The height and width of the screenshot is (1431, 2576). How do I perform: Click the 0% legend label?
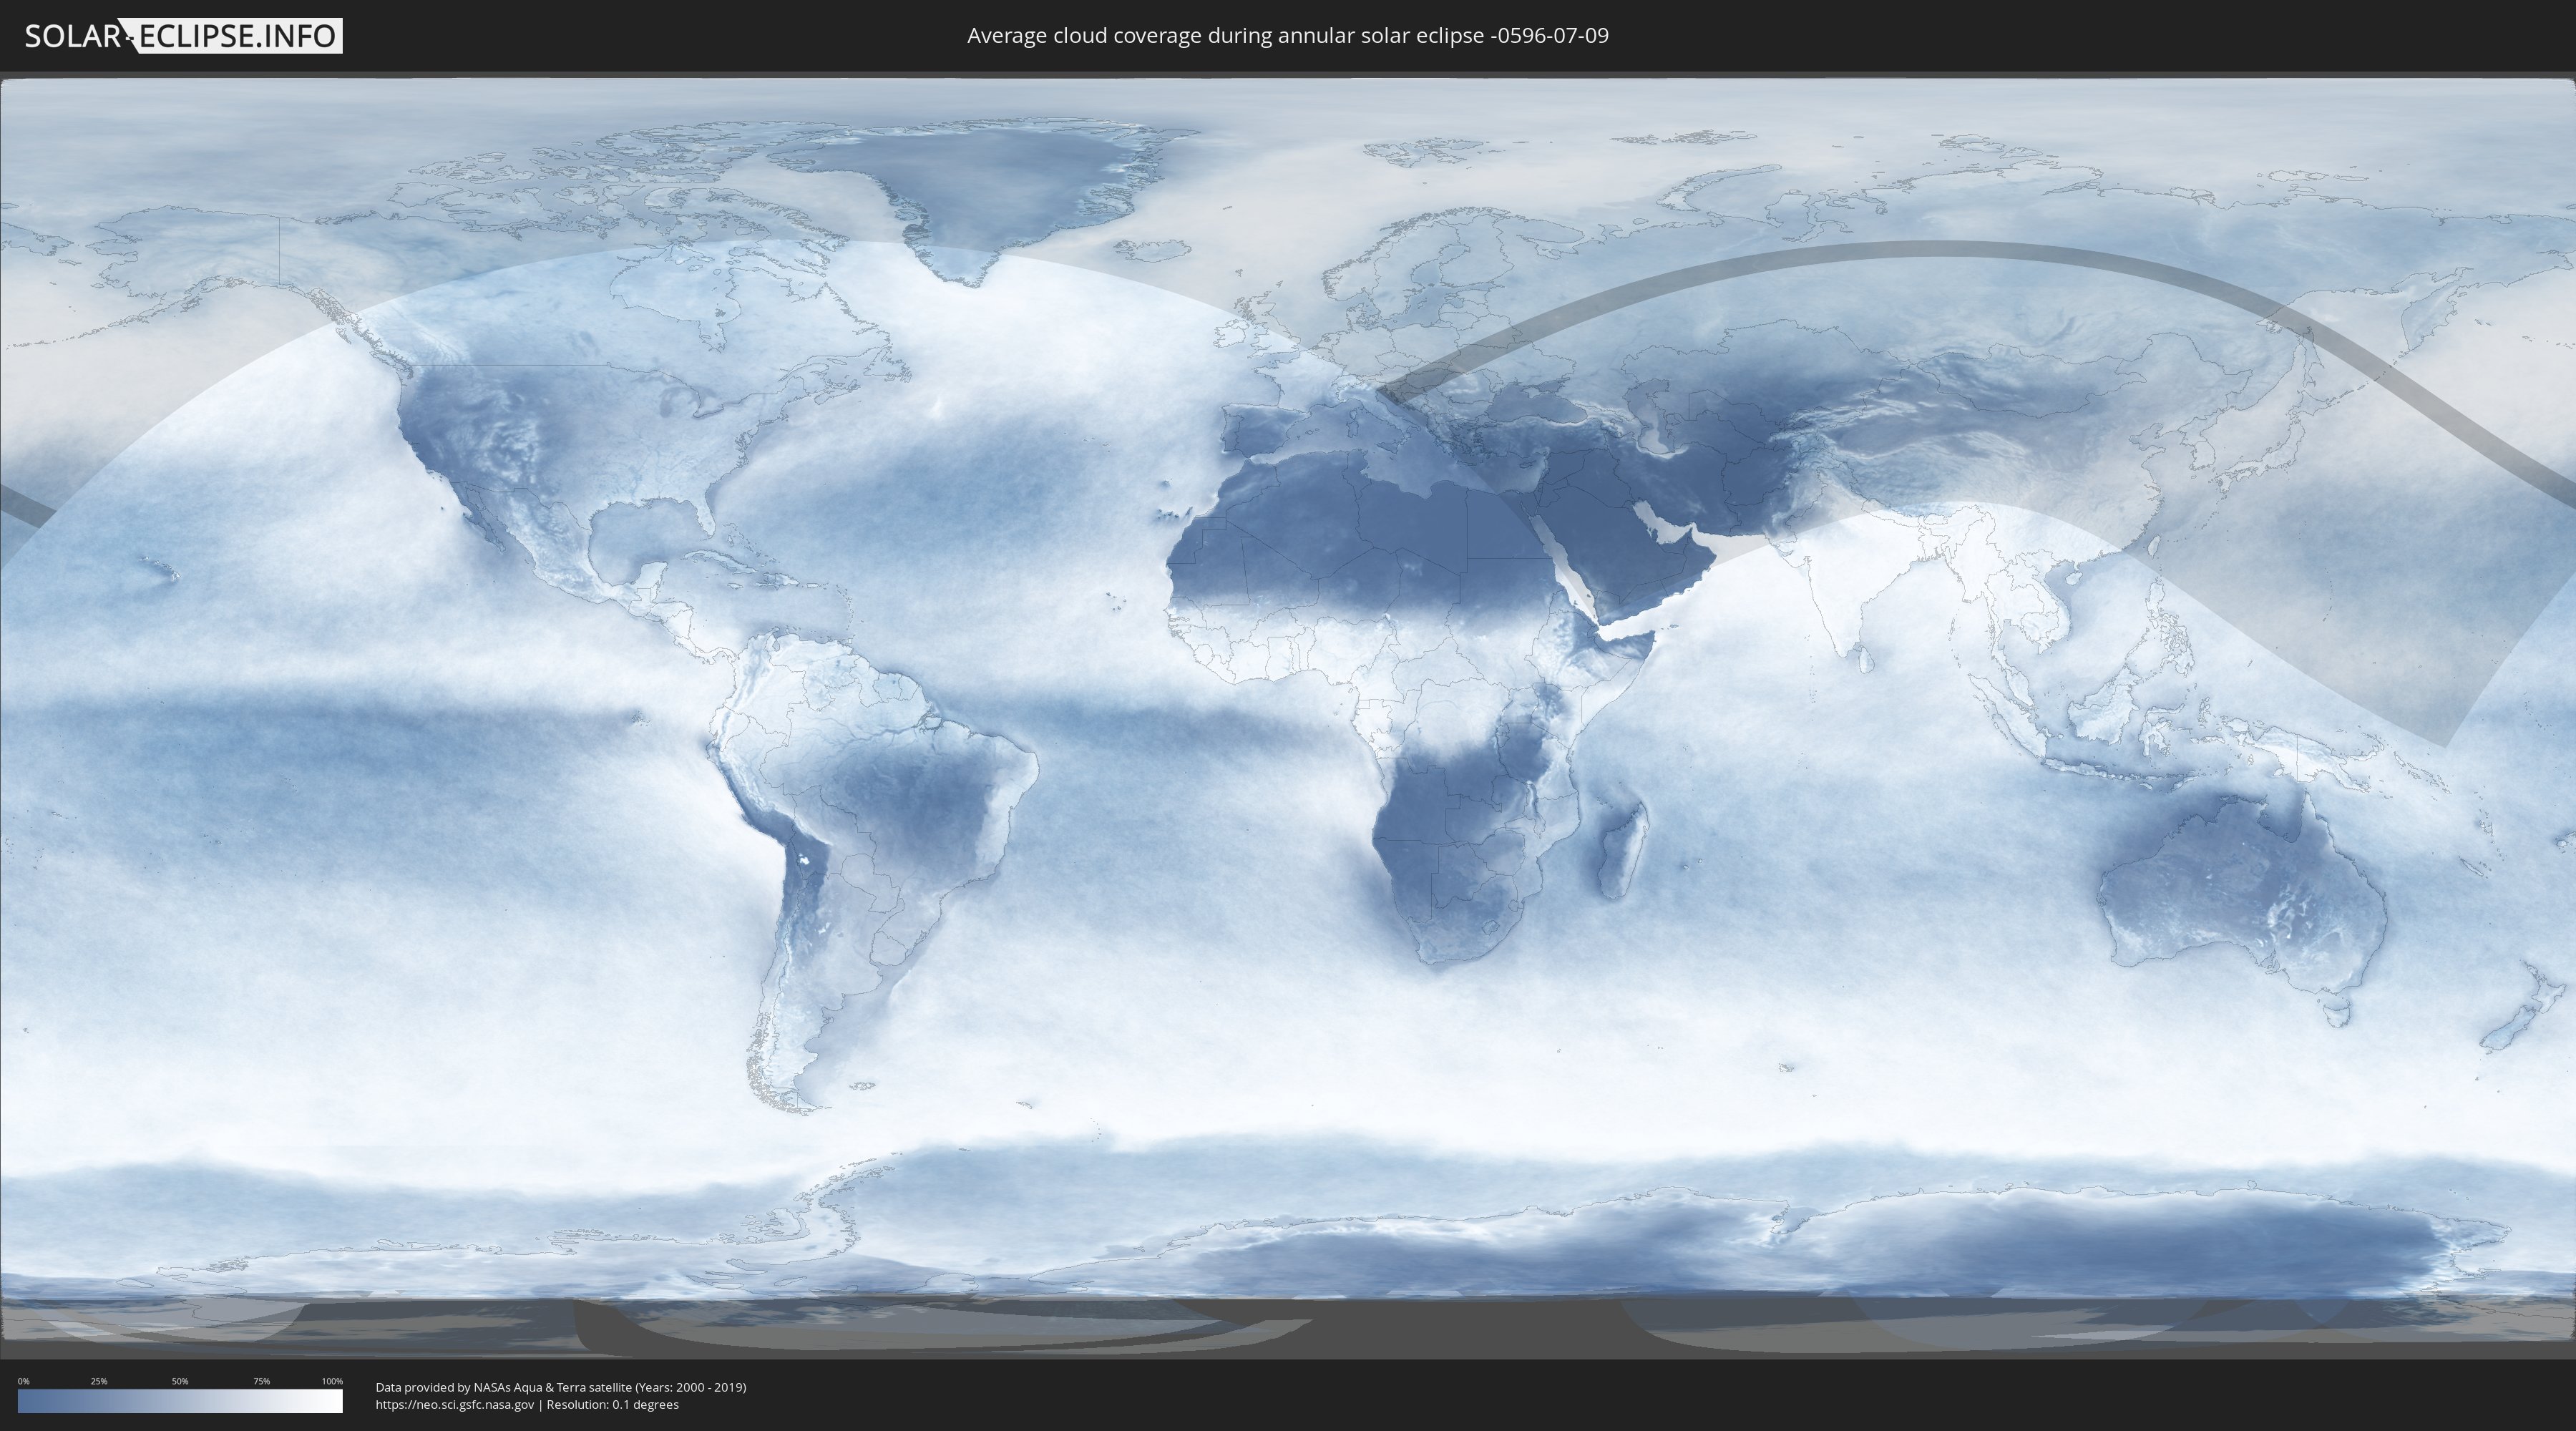point(24,1381)
